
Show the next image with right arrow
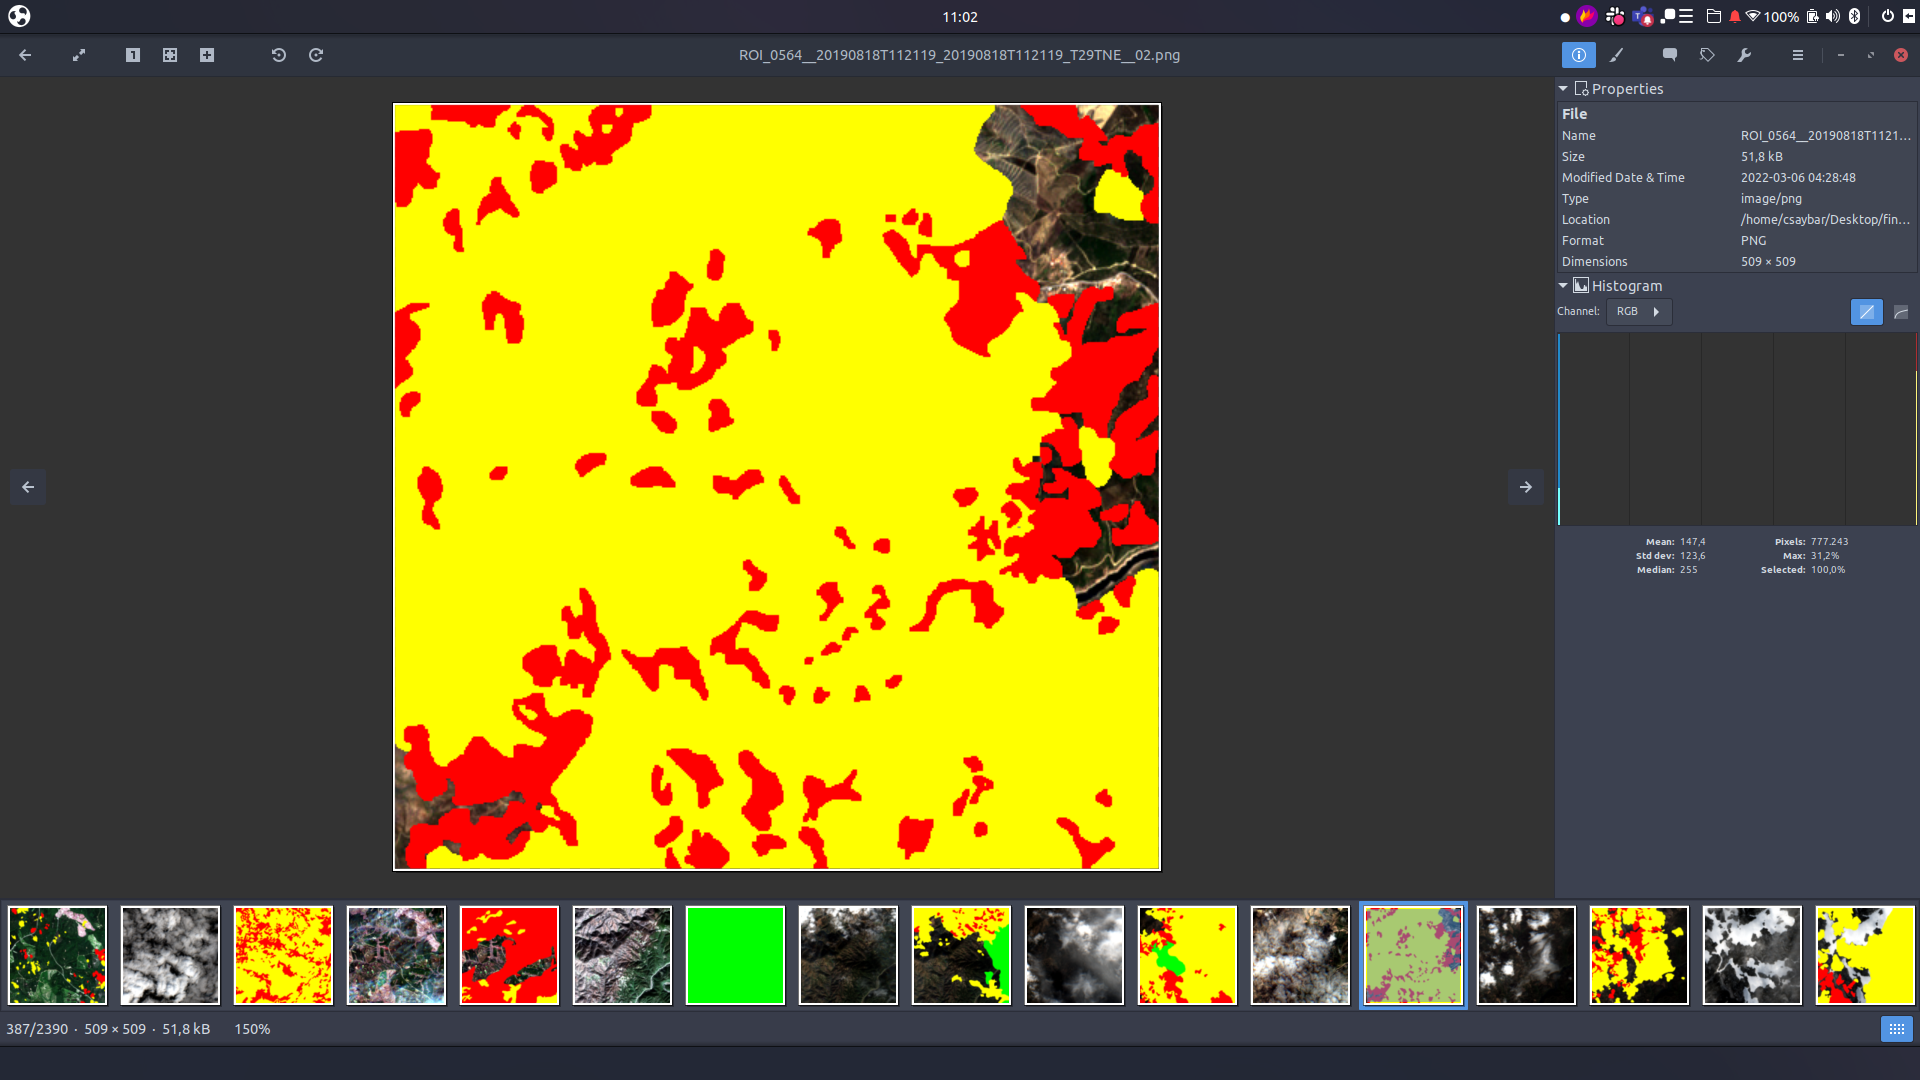coord(1526,487)
